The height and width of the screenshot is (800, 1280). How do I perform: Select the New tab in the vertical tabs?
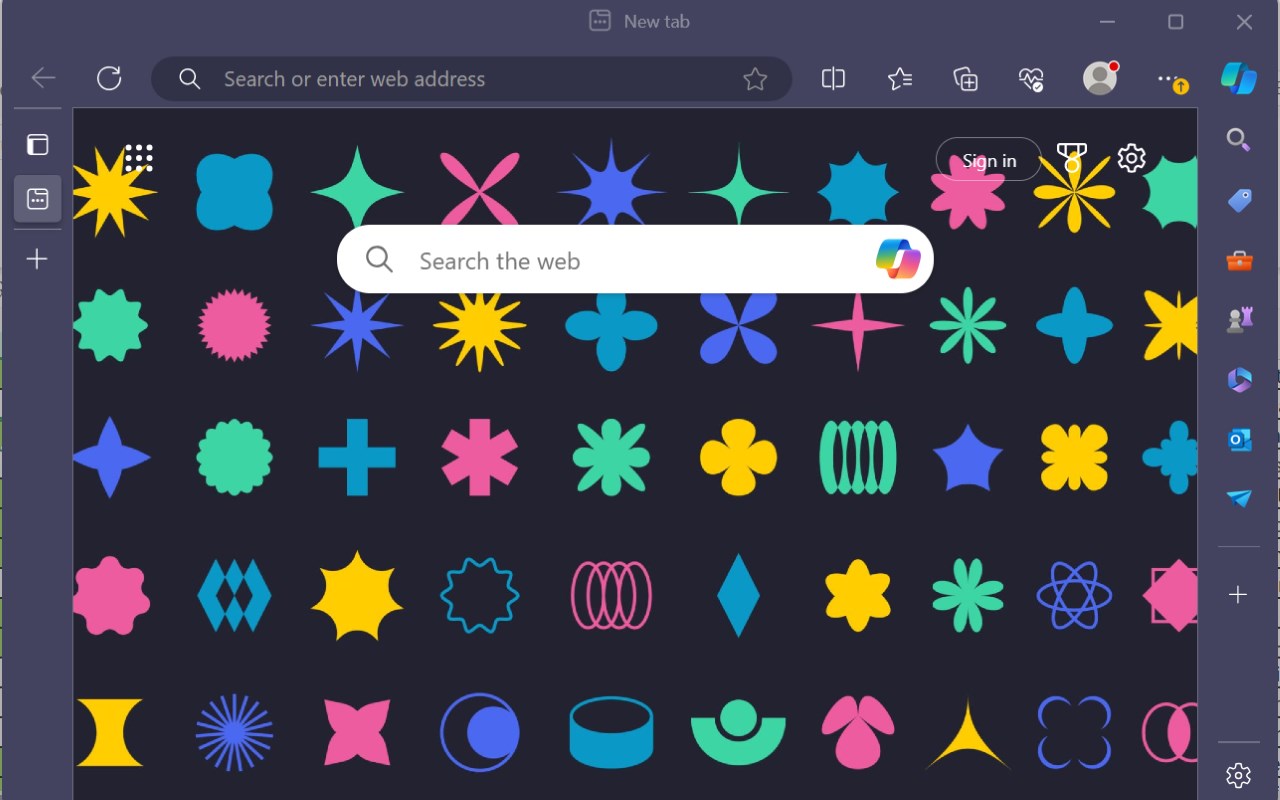point(38,198)
